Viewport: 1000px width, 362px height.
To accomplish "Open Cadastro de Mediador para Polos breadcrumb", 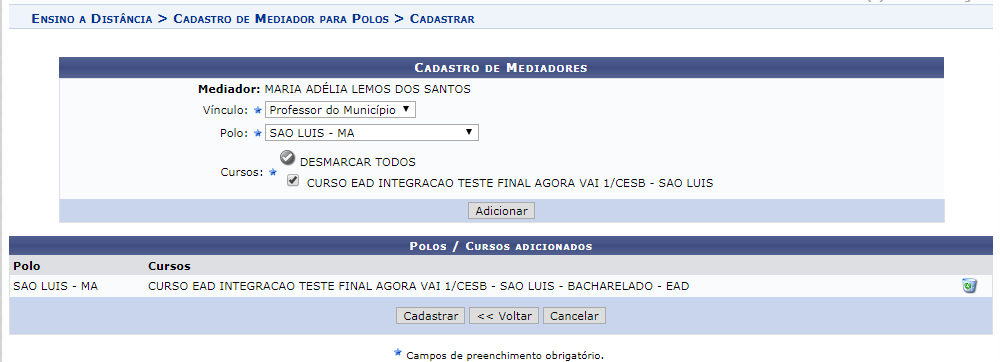I will tap(281, 19).
